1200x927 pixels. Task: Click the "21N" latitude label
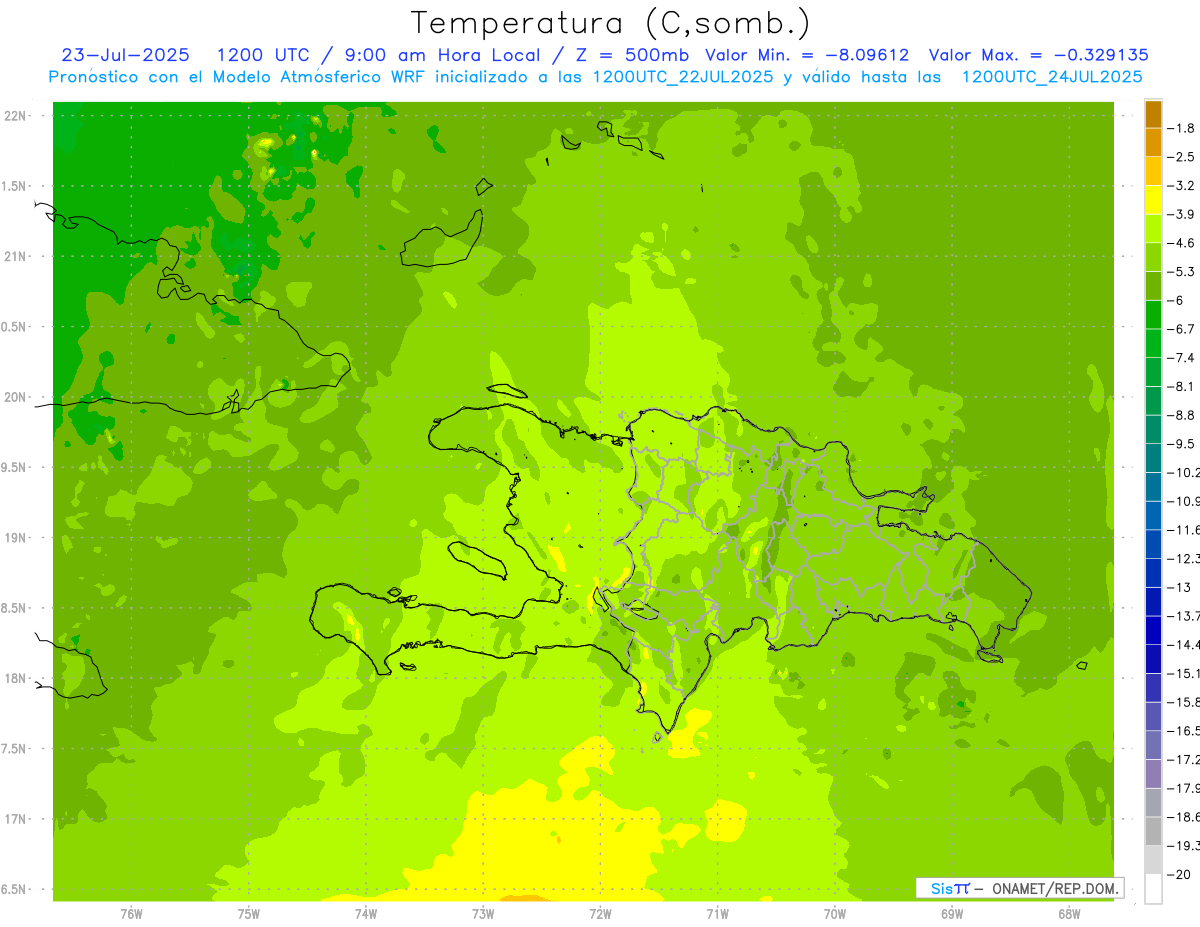point(15,256)
